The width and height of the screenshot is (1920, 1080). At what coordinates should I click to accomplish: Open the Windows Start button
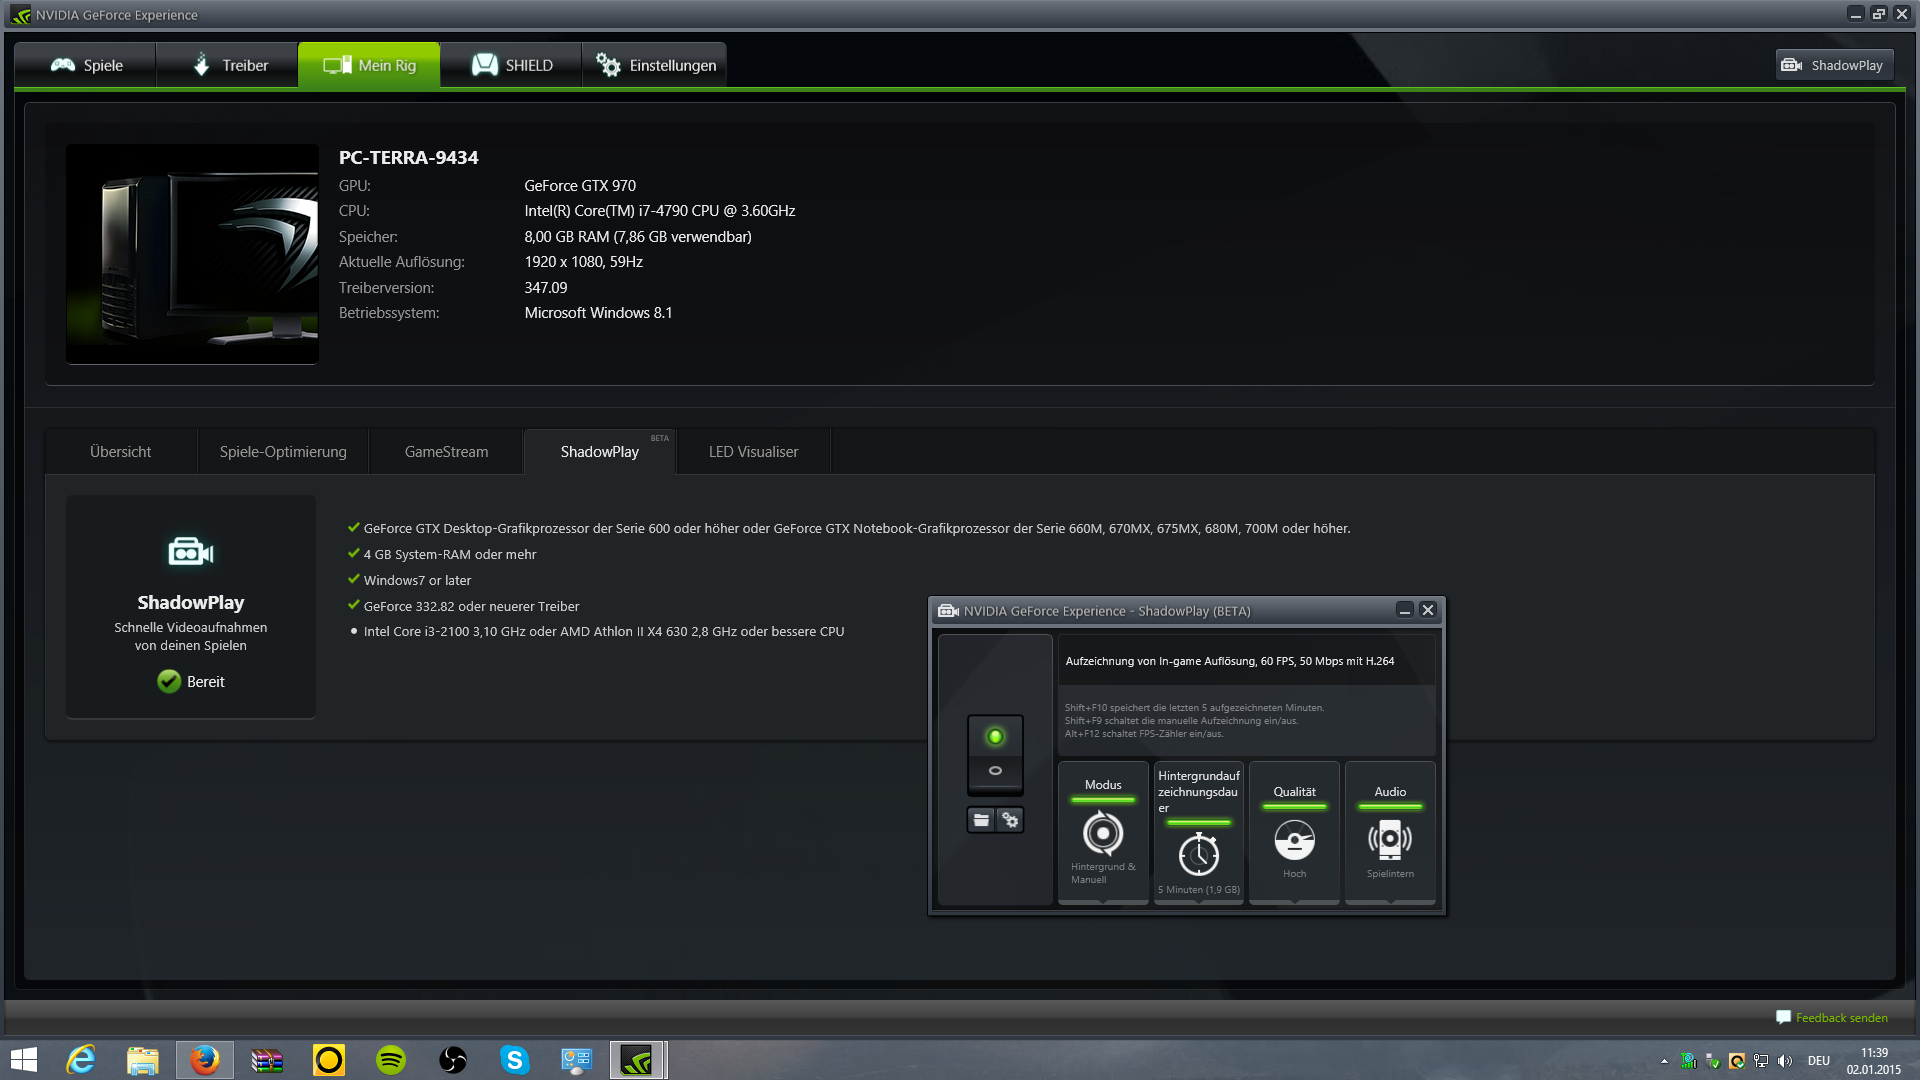click(23, 1060)
